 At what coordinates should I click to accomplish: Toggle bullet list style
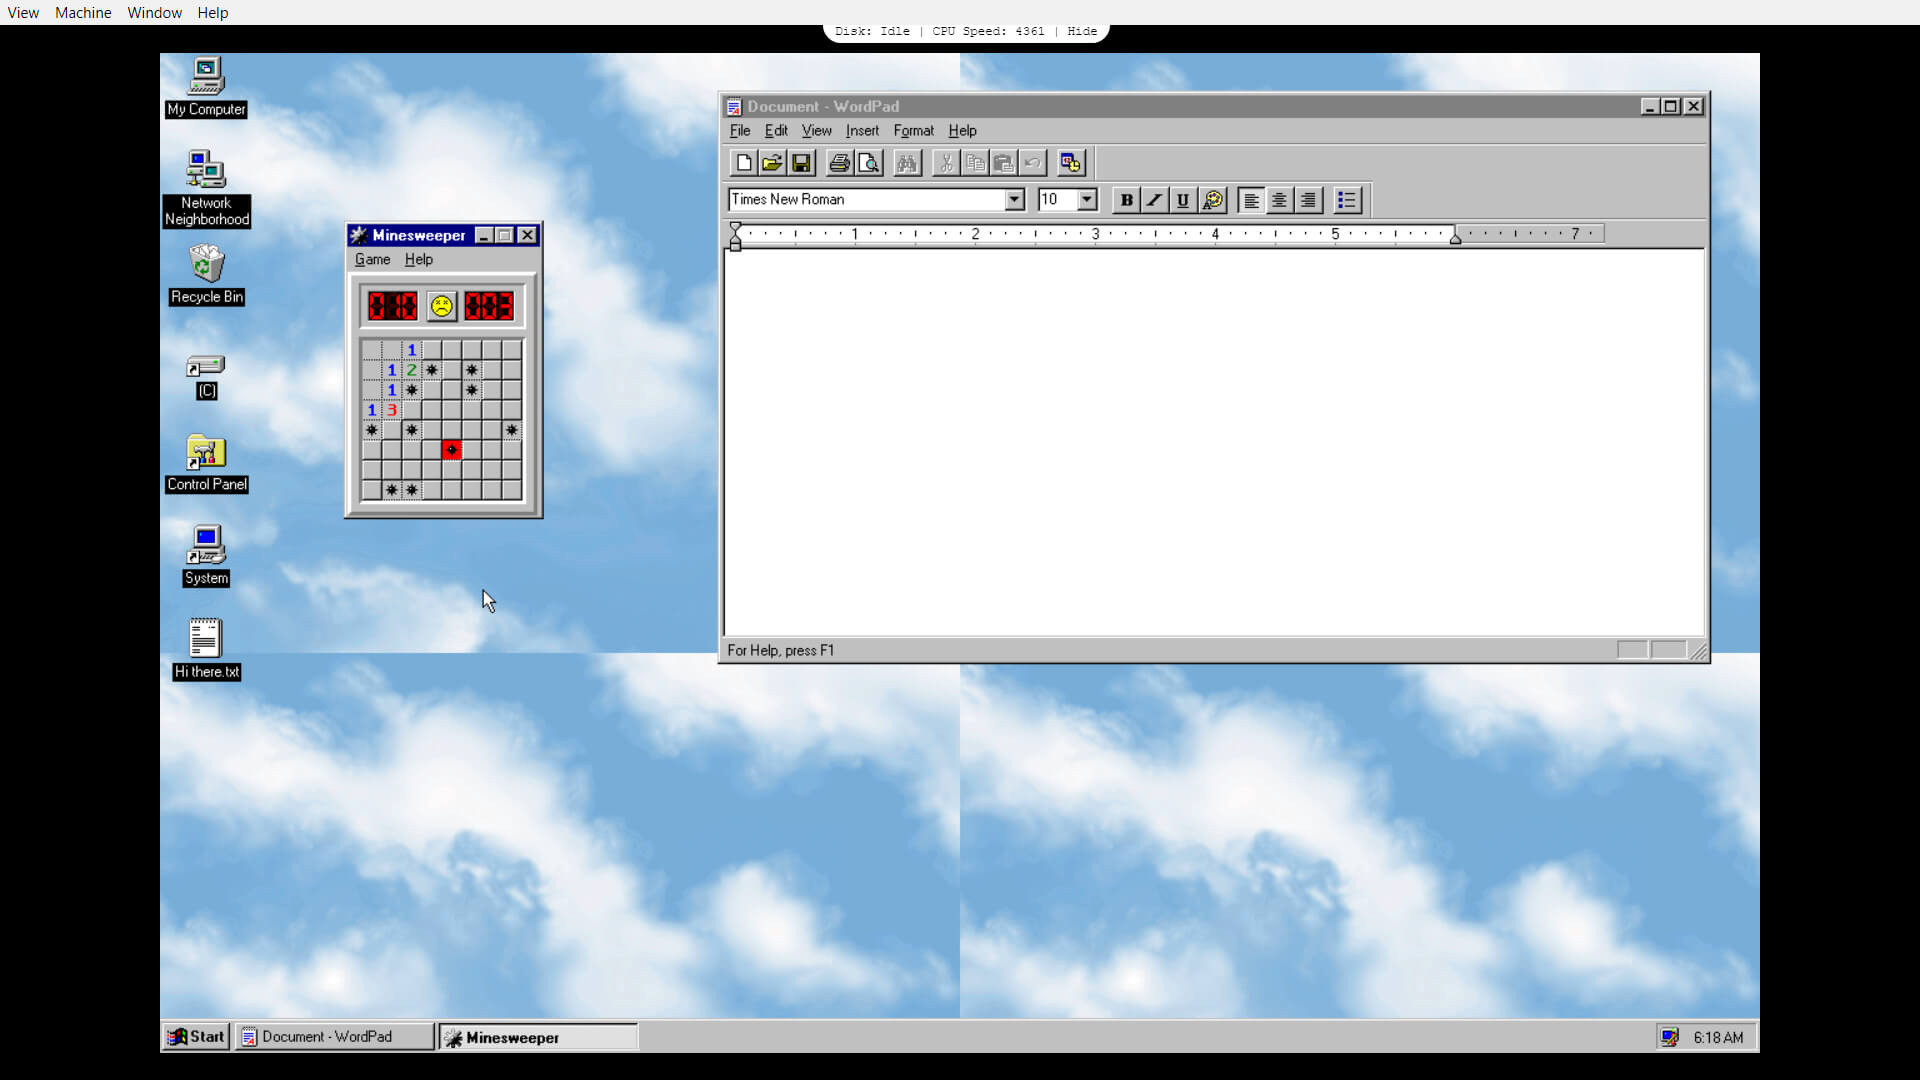(1347, 200)
